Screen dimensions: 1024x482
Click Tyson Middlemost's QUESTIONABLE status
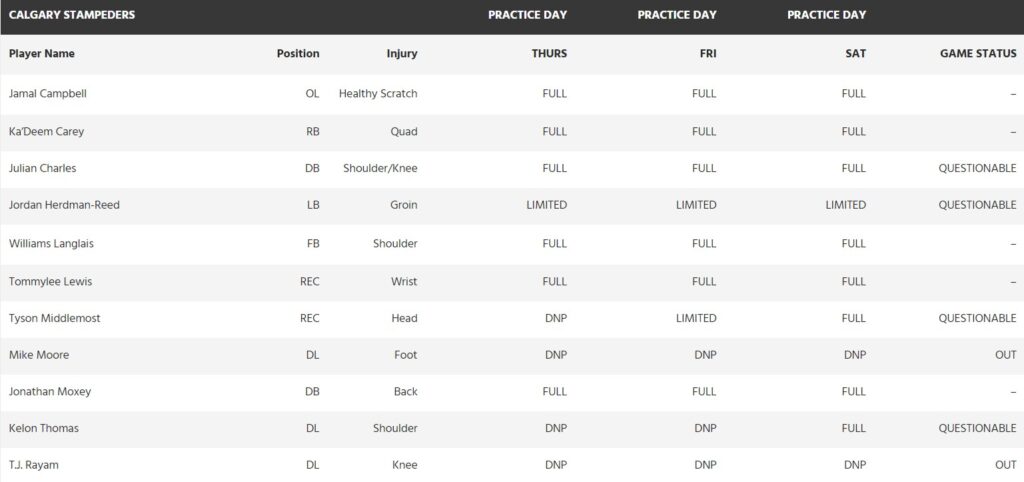tap(977, 318)
